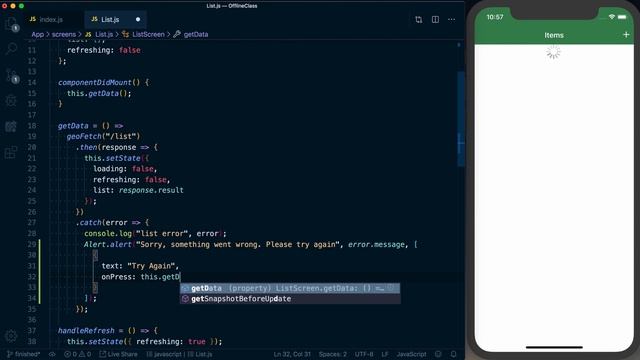Click Ln 32, Col 31 cursor position
This screenshot has width=640, height=360.
point(292,354)
